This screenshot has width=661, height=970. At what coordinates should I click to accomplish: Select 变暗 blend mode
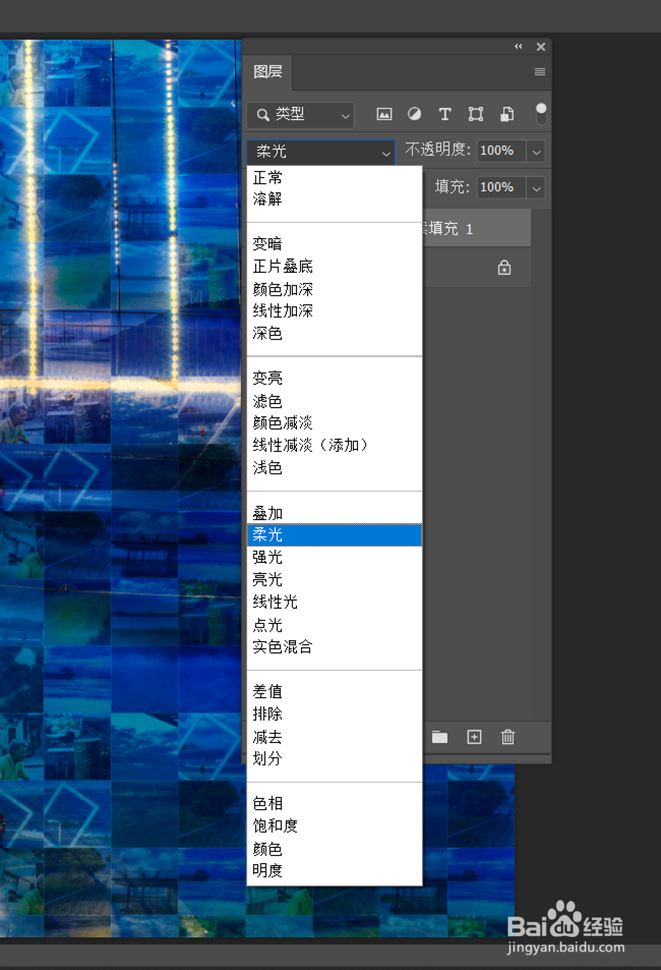coord(335,244)
